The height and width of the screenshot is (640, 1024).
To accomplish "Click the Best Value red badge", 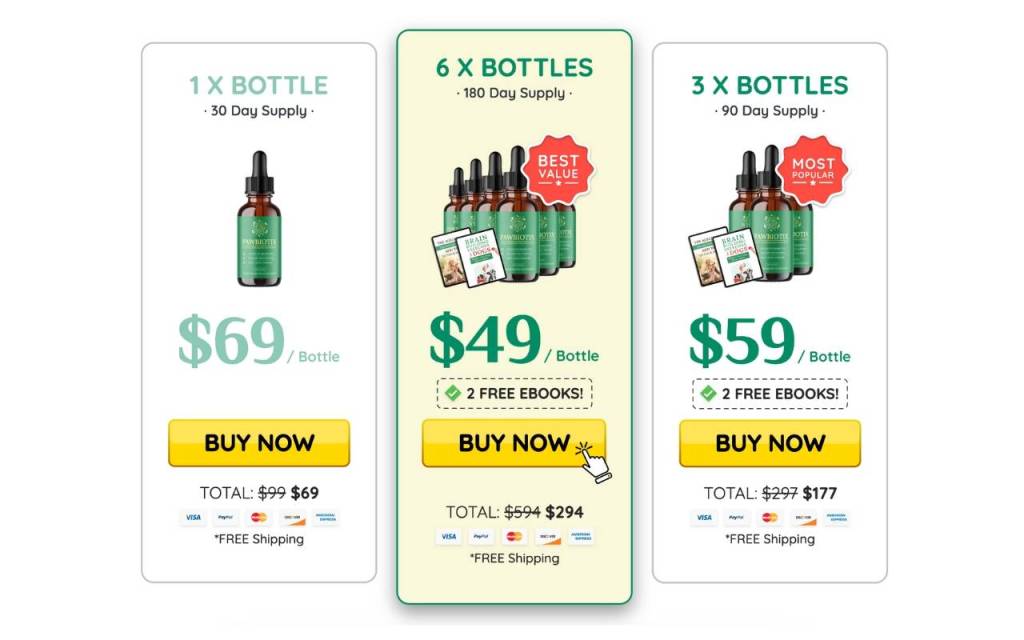I will [558, 169].
